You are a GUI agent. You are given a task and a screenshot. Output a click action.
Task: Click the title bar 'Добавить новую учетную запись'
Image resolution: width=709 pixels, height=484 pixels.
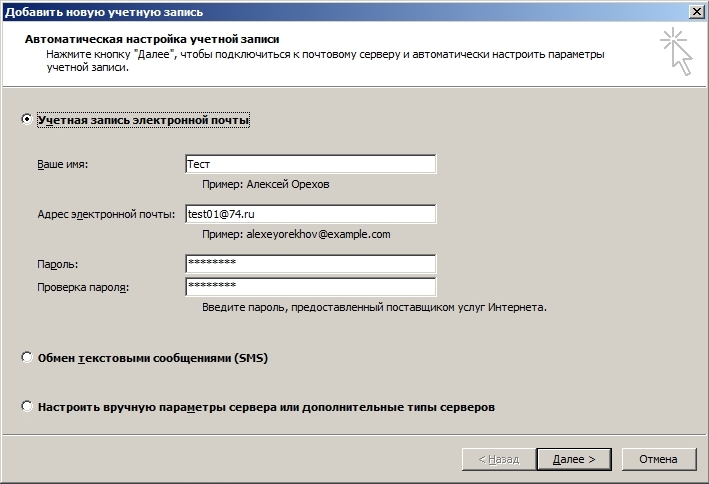coord(104,12)
